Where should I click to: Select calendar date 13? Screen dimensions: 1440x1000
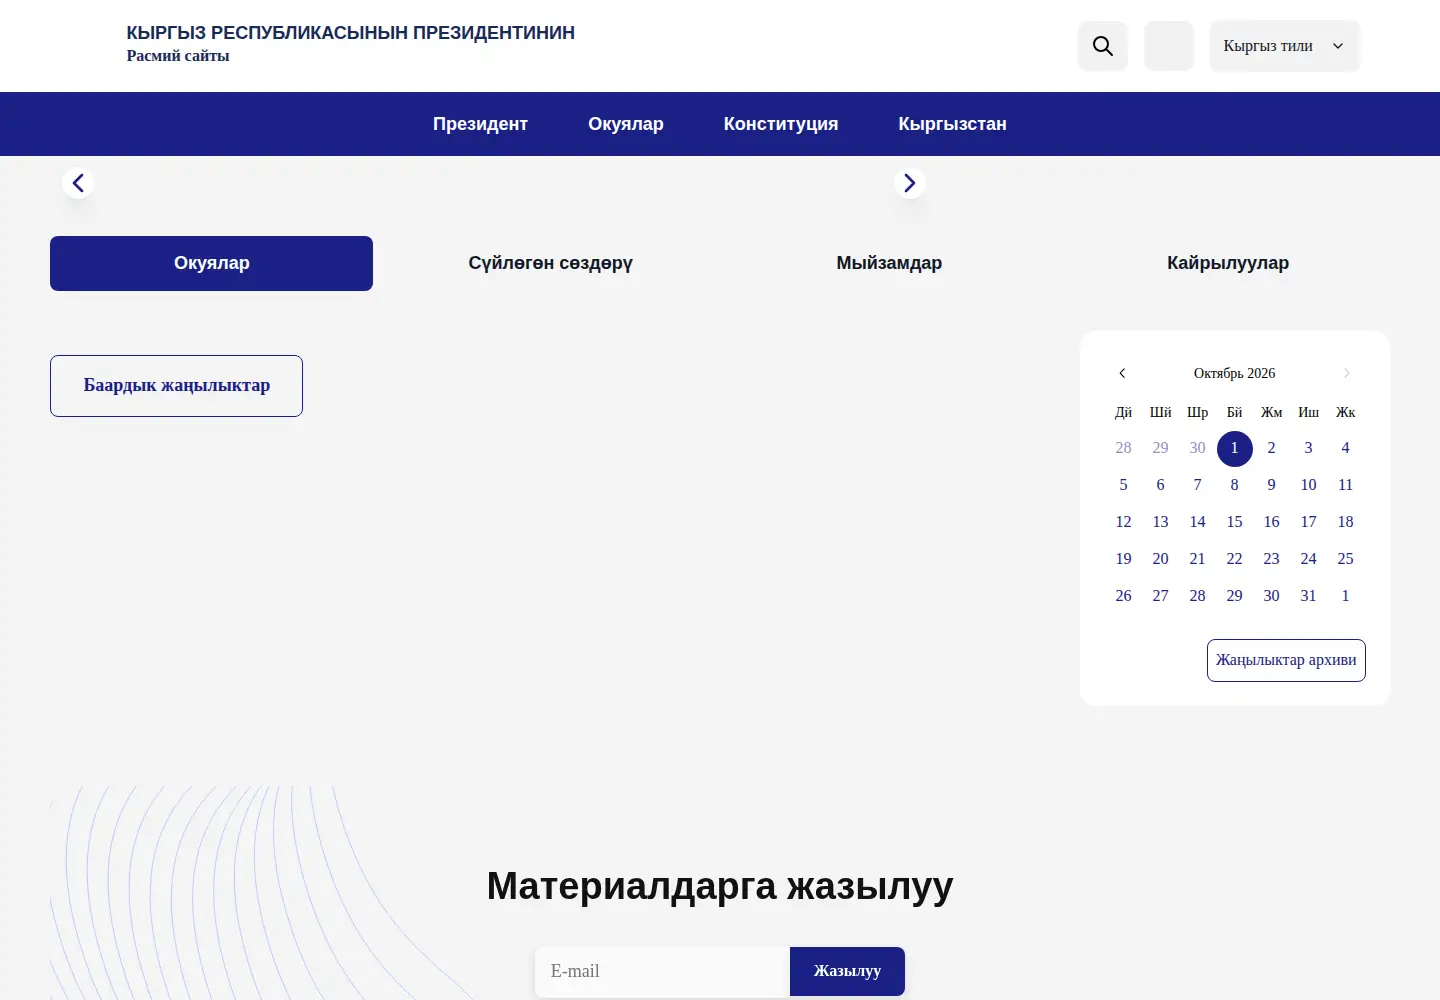[1160, 522]
